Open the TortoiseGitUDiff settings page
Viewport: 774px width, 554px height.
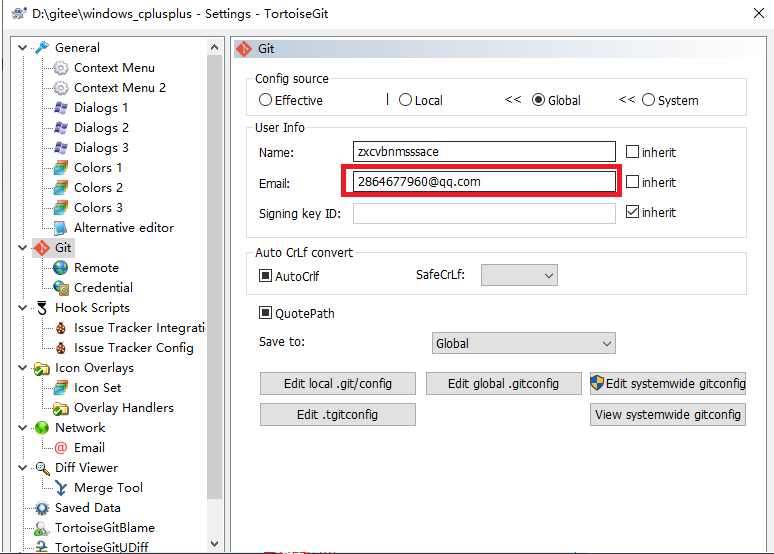102,547
